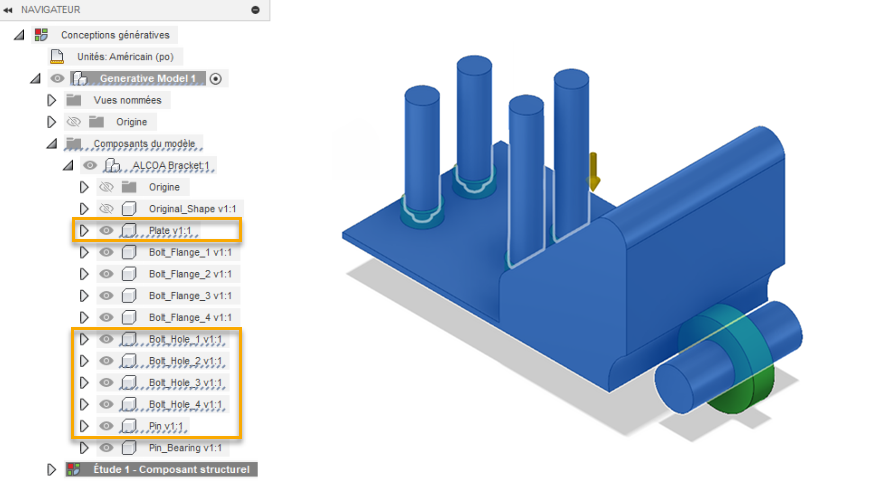Click the Bolt_Flange_4 v1:1 body icon
The height and width of the screenshot is (482, 892).
click(x=129, y=317)
